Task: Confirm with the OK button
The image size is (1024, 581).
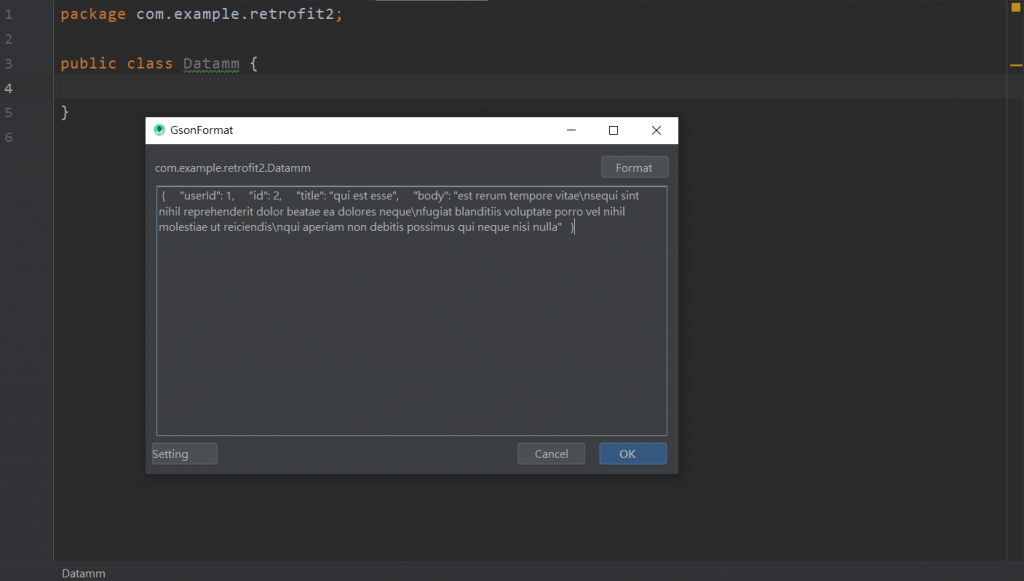Action: (x=633, y=454)
